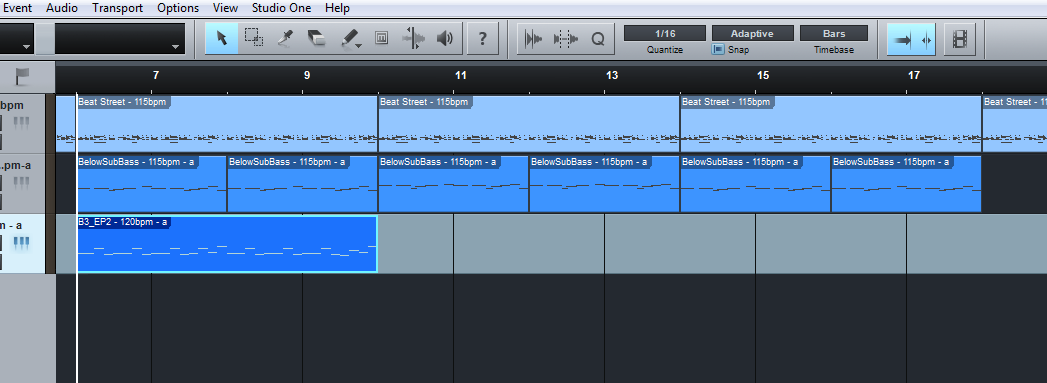Select the Arrow tool
Viewport: 1047px width, 383px height.
(222, 38)
